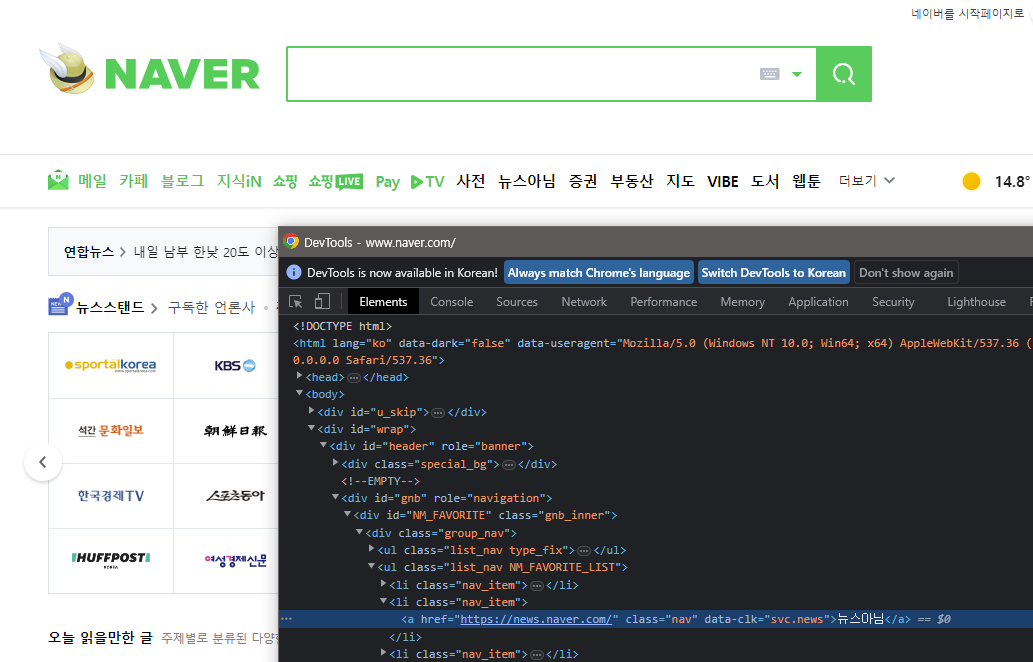
Task: Open the 뉴스스탠드 link
Action: coord(109,307)
